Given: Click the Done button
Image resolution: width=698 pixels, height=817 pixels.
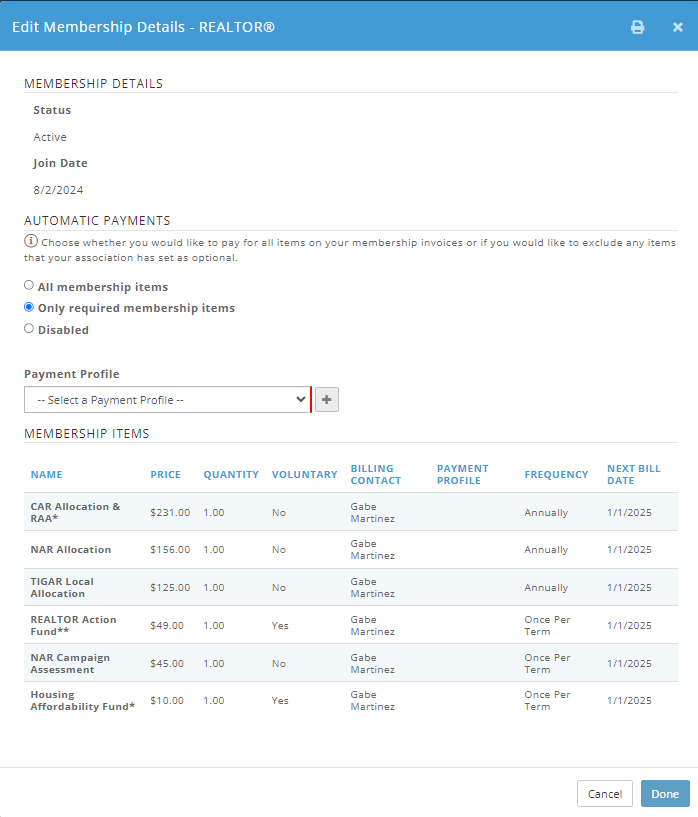Looking at the screenshot, I should (665, 794).
